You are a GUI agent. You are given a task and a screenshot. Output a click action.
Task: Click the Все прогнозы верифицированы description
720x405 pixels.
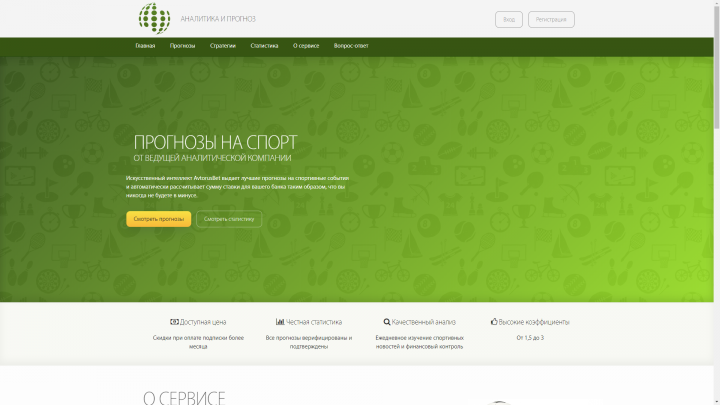309,342
